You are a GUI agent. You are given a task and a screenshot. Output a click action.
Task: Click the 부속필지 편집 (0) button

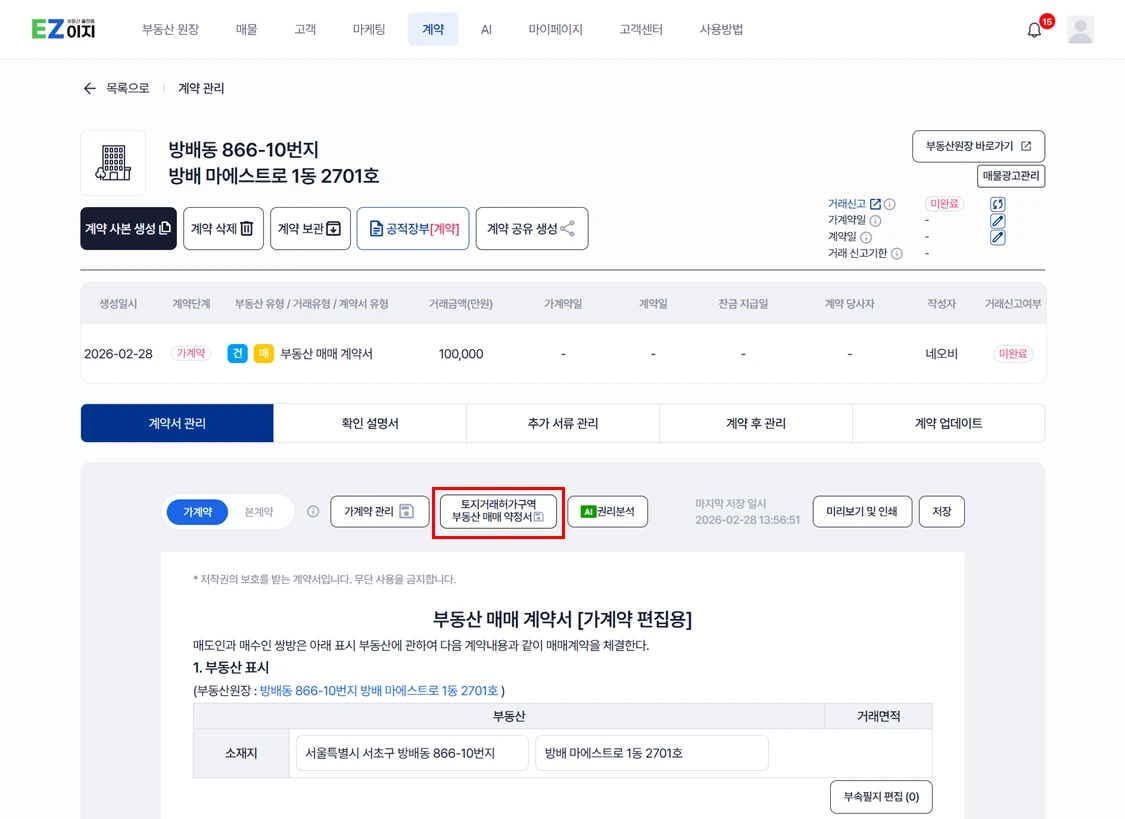pyautogui.click(x=880, y=797)
